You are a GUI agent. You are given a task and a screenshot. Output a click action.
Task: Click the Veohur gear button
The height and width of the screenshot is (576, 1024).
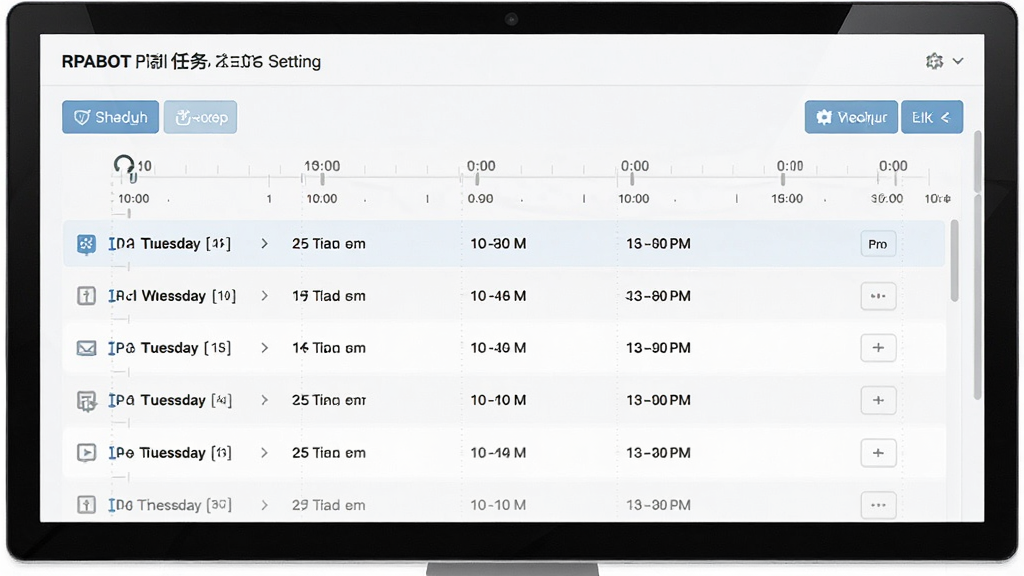(851, 117)
